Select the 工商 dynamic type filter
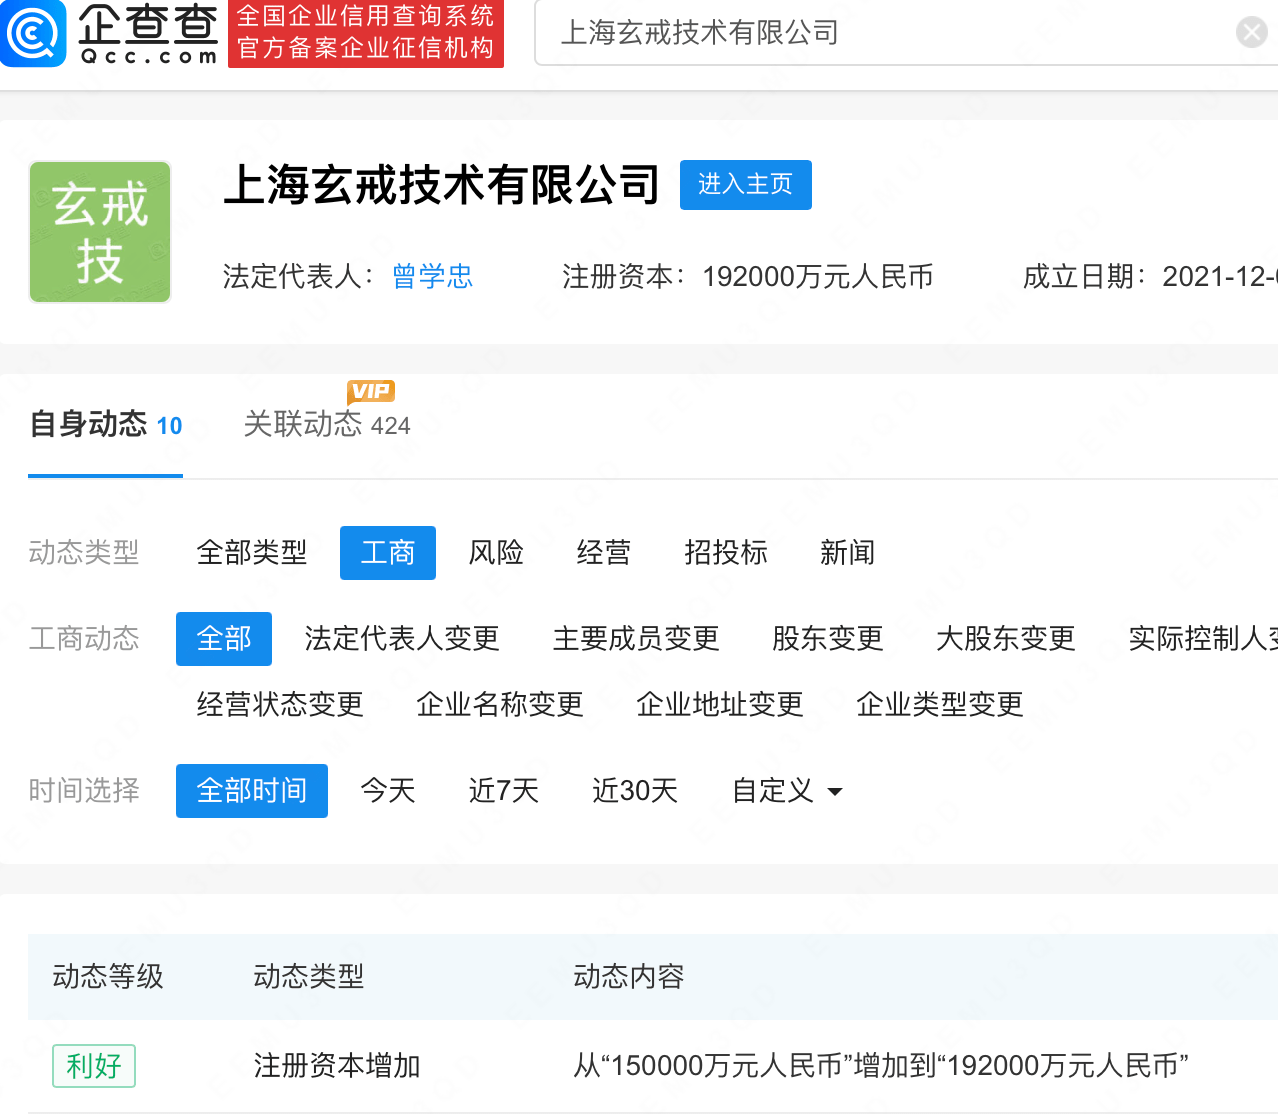 point(388,553)
